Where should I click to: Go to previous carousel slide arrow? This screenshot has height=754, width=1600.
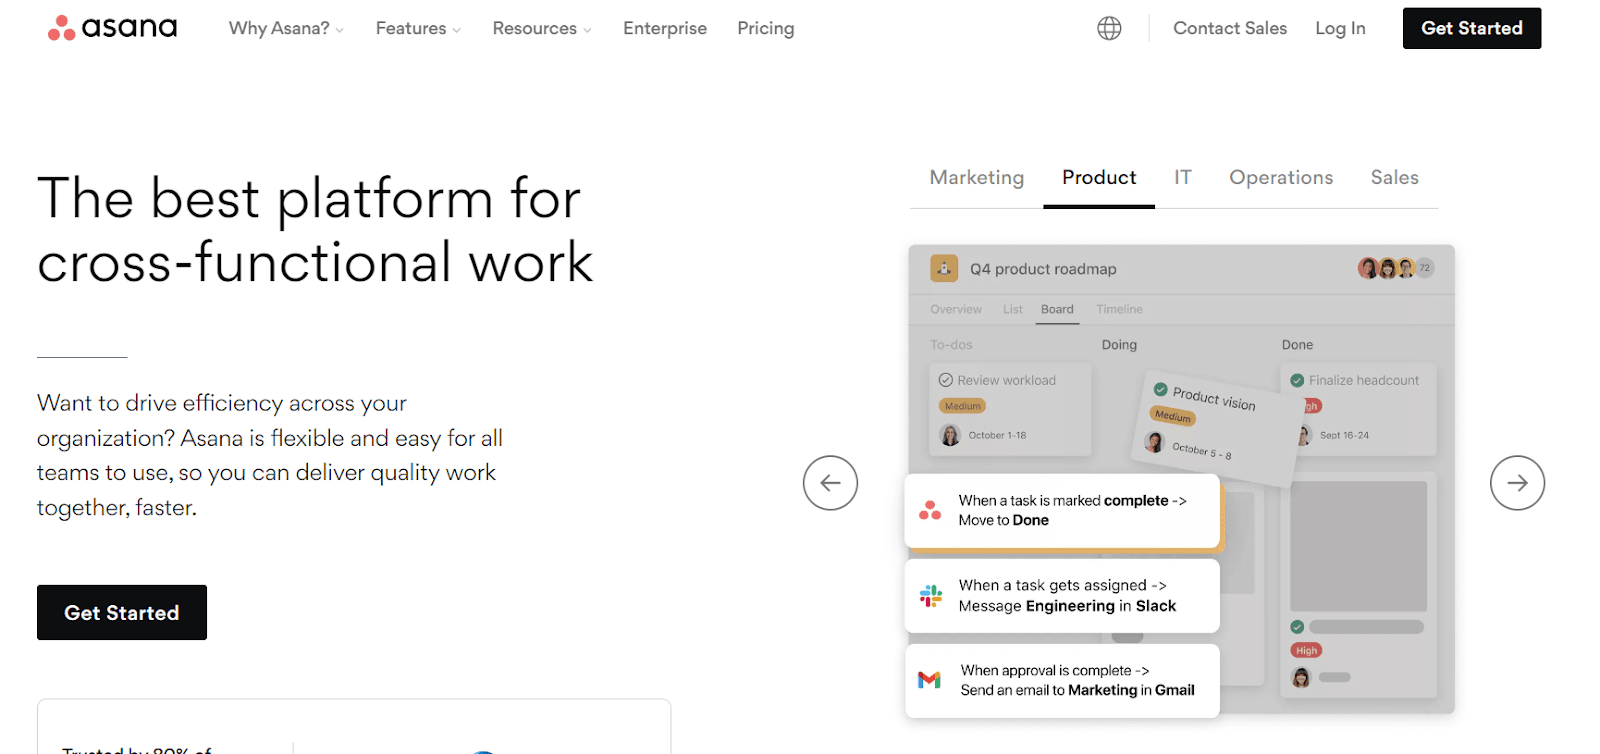point(830,483)
